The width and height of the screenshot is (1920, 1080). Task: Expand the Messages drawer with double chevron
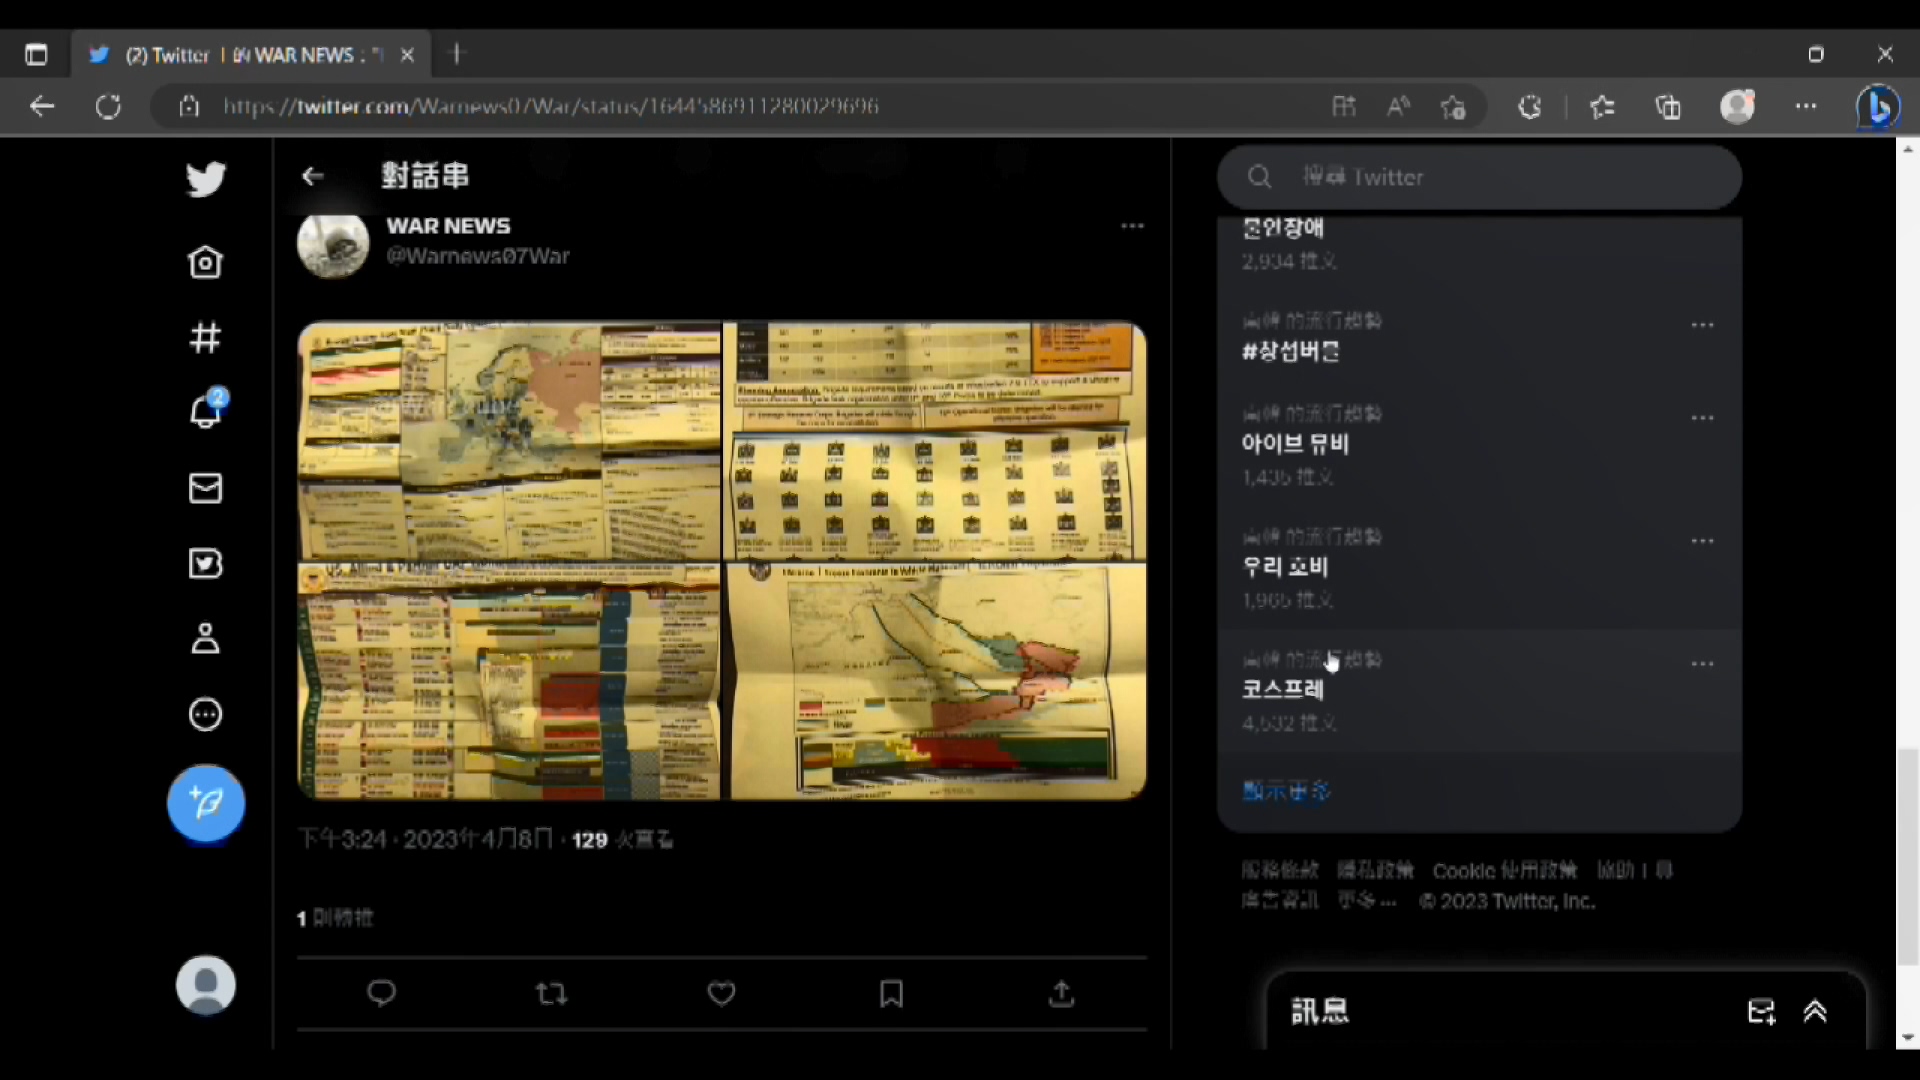1815,1012
